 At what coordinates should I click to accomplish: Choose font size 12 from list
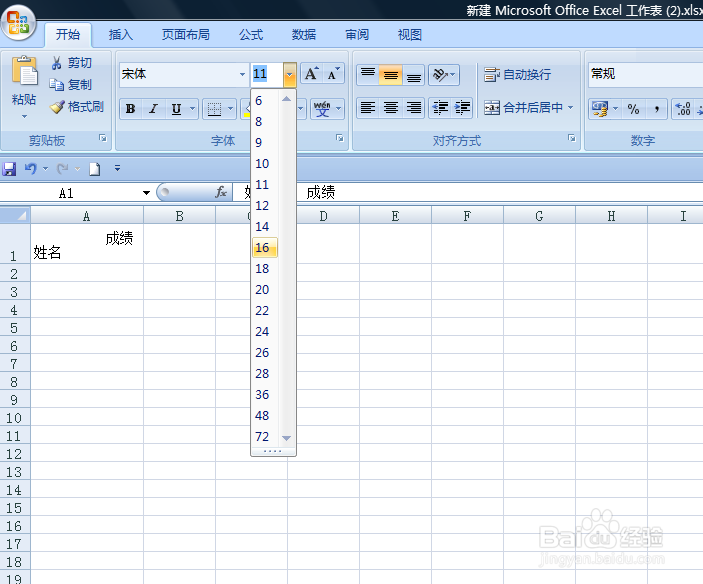pyautogui.click(x=265, y=206)
